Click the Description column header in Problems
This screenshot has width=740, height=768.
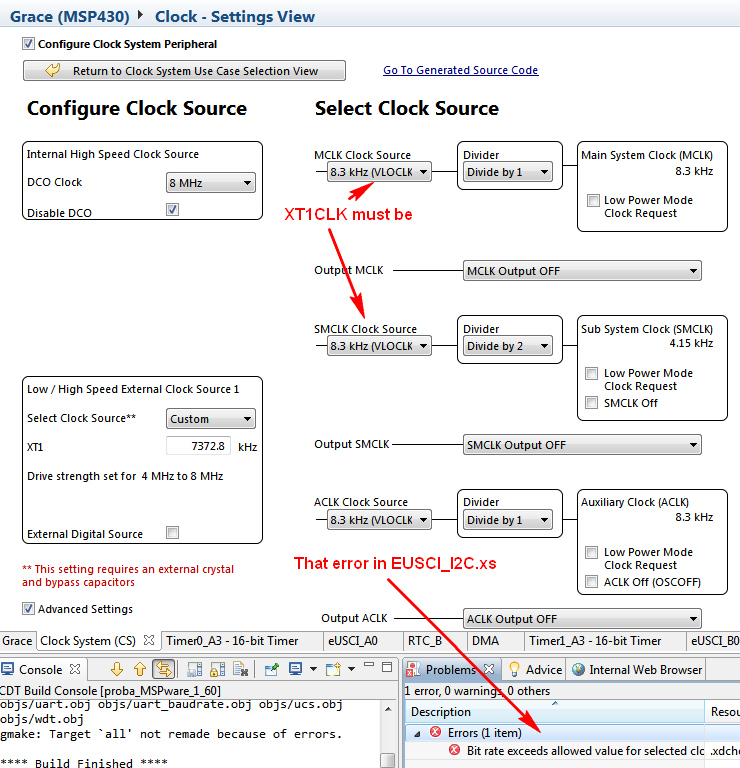tap(555, 712)
